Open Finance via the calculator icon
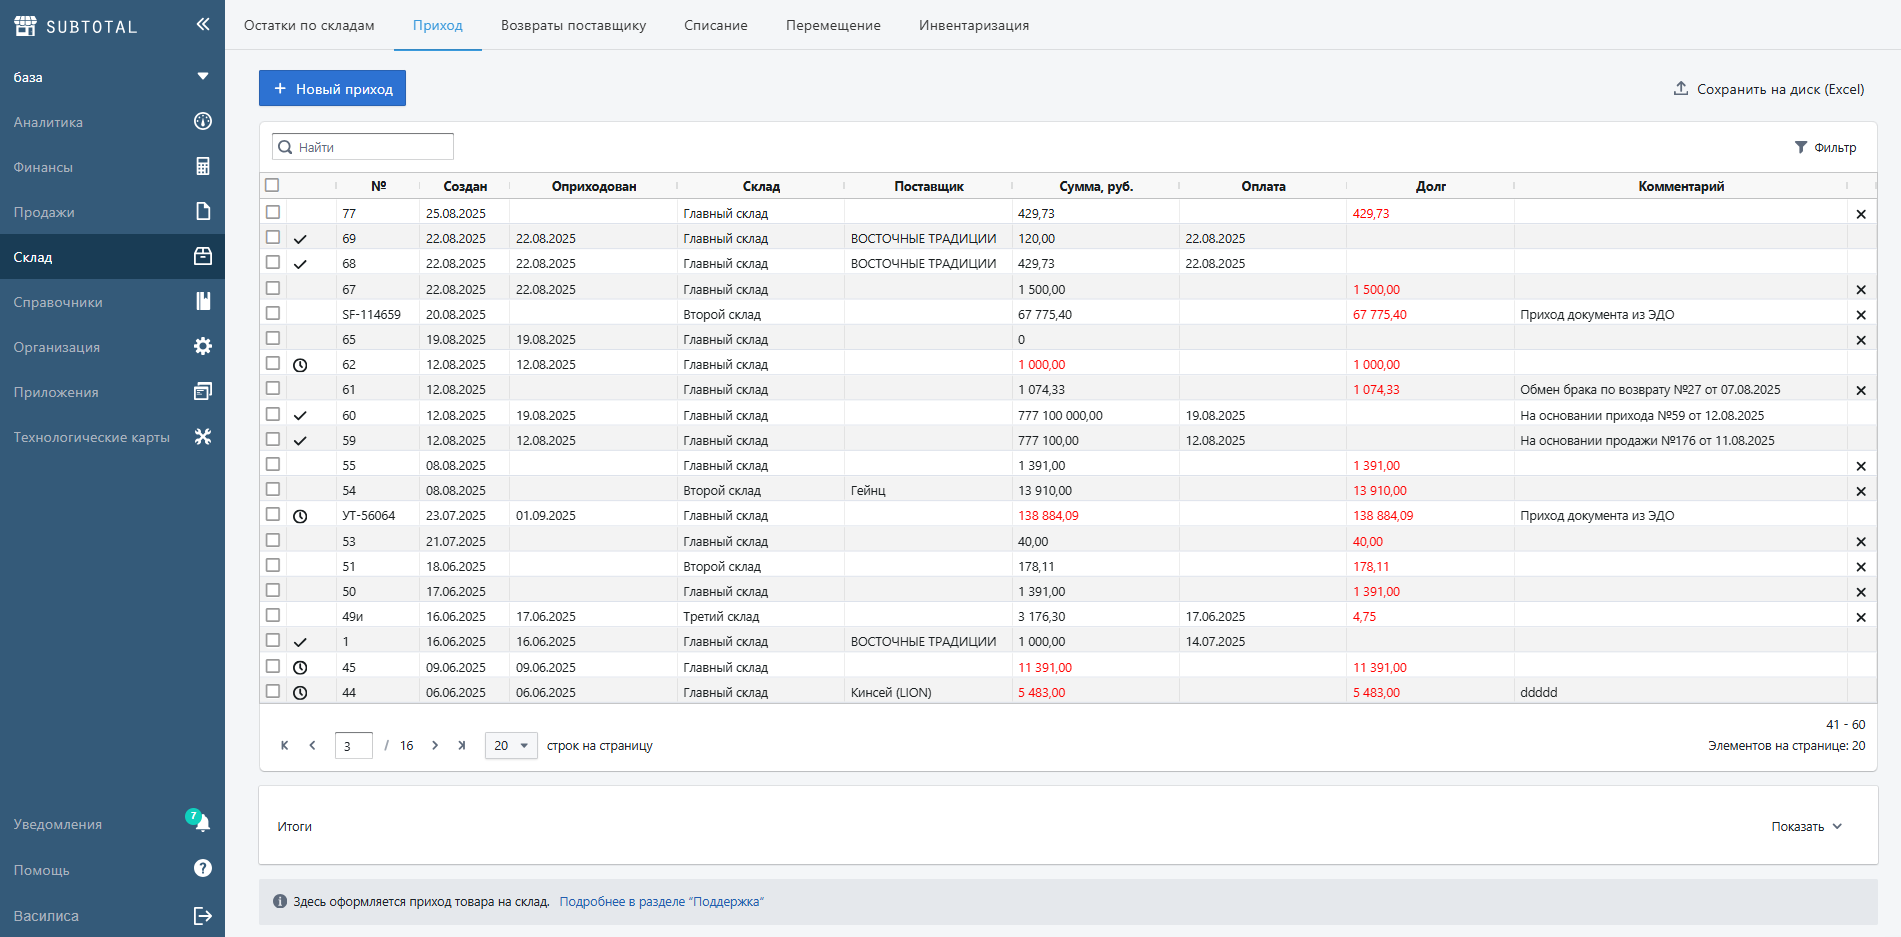The image size is (1901, 937). tap(203, 167)
